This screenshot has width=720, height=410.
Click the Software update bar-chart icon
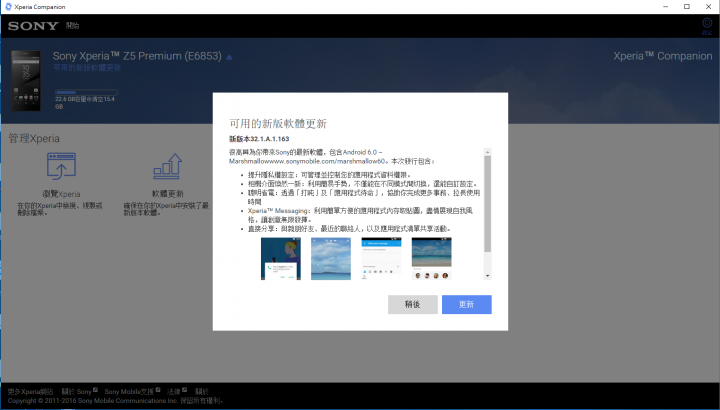(x=168, y=166)
